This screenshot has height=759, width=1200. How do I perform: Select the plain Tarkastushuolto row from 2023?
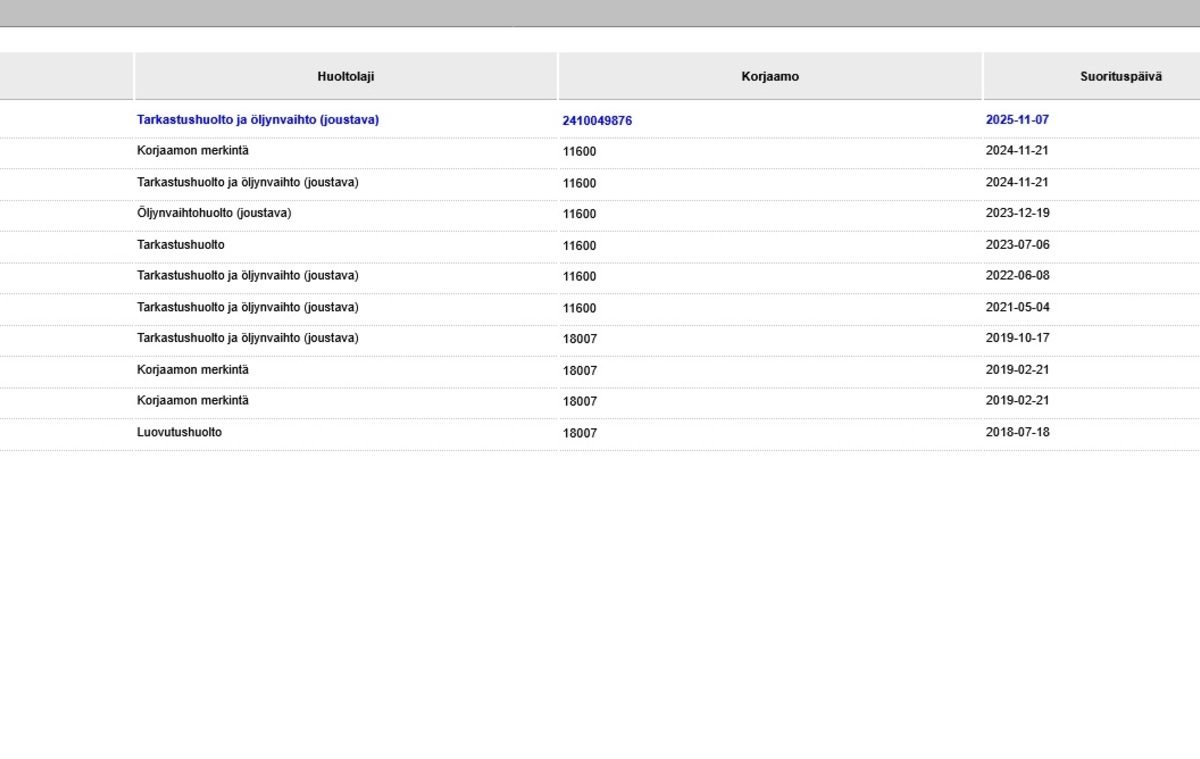tap(181, 245)
